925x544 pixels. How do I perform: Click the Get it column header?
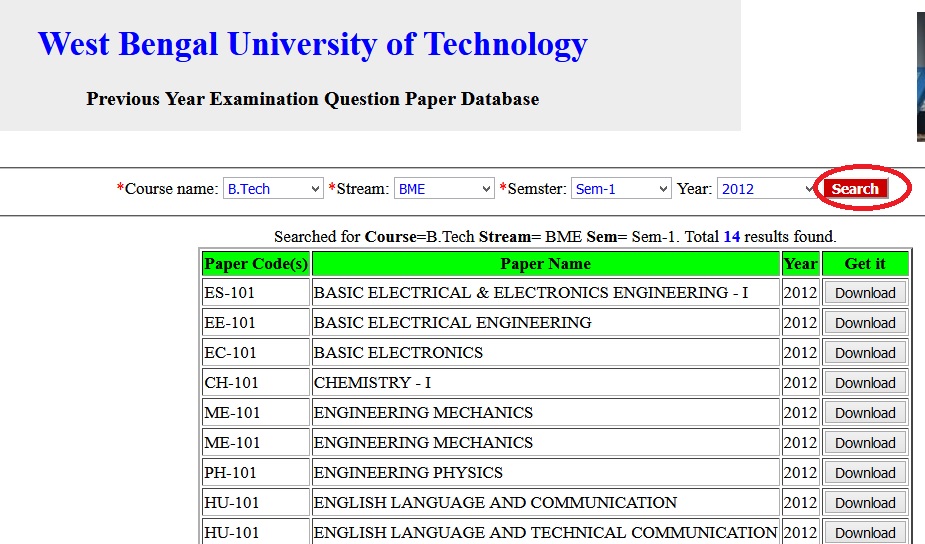865,264
